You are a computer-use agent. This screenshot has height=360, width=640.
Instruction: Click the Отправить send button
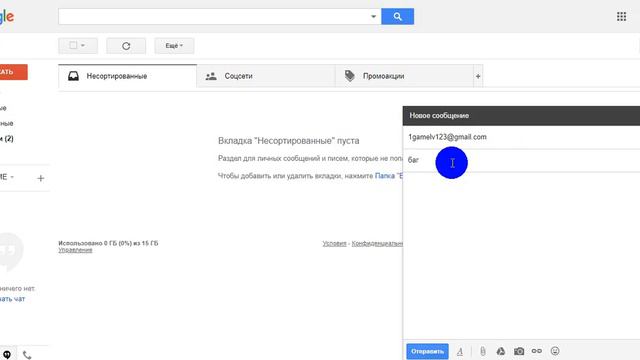[427, 351]
